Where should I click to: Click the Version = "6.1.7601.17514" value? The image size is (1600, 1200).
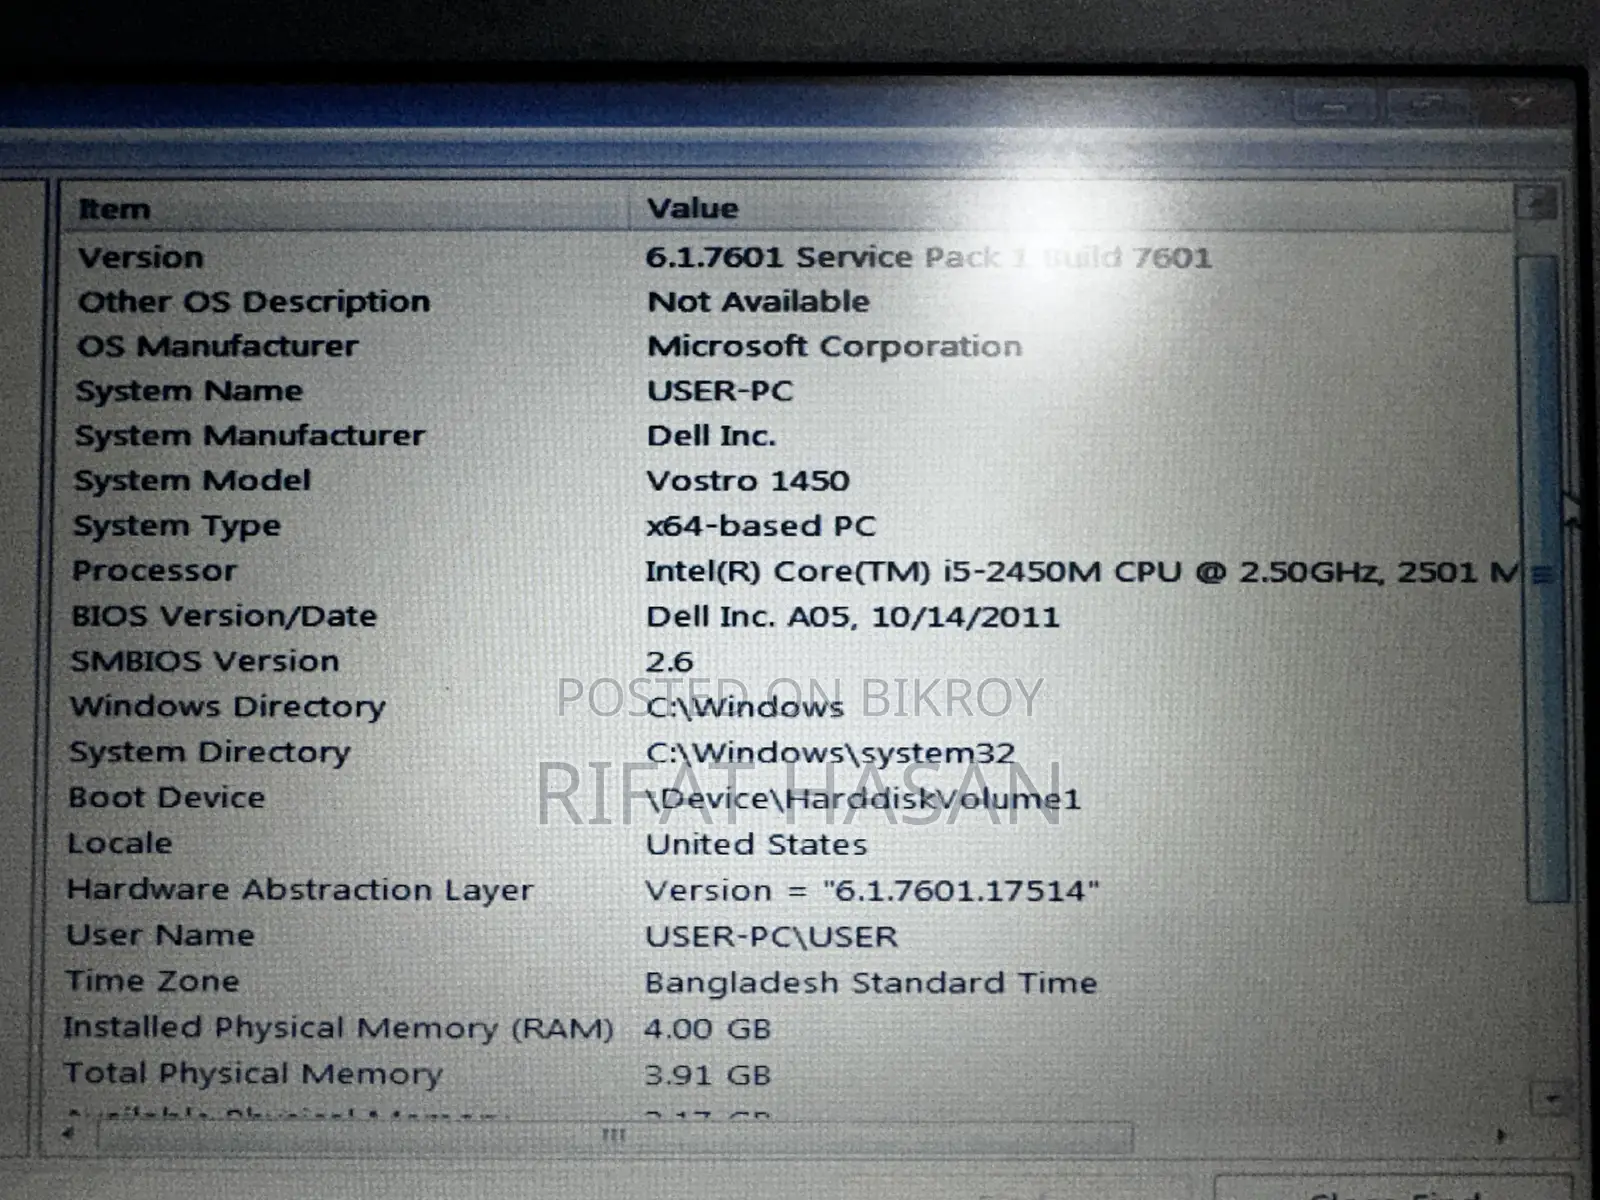872,891
